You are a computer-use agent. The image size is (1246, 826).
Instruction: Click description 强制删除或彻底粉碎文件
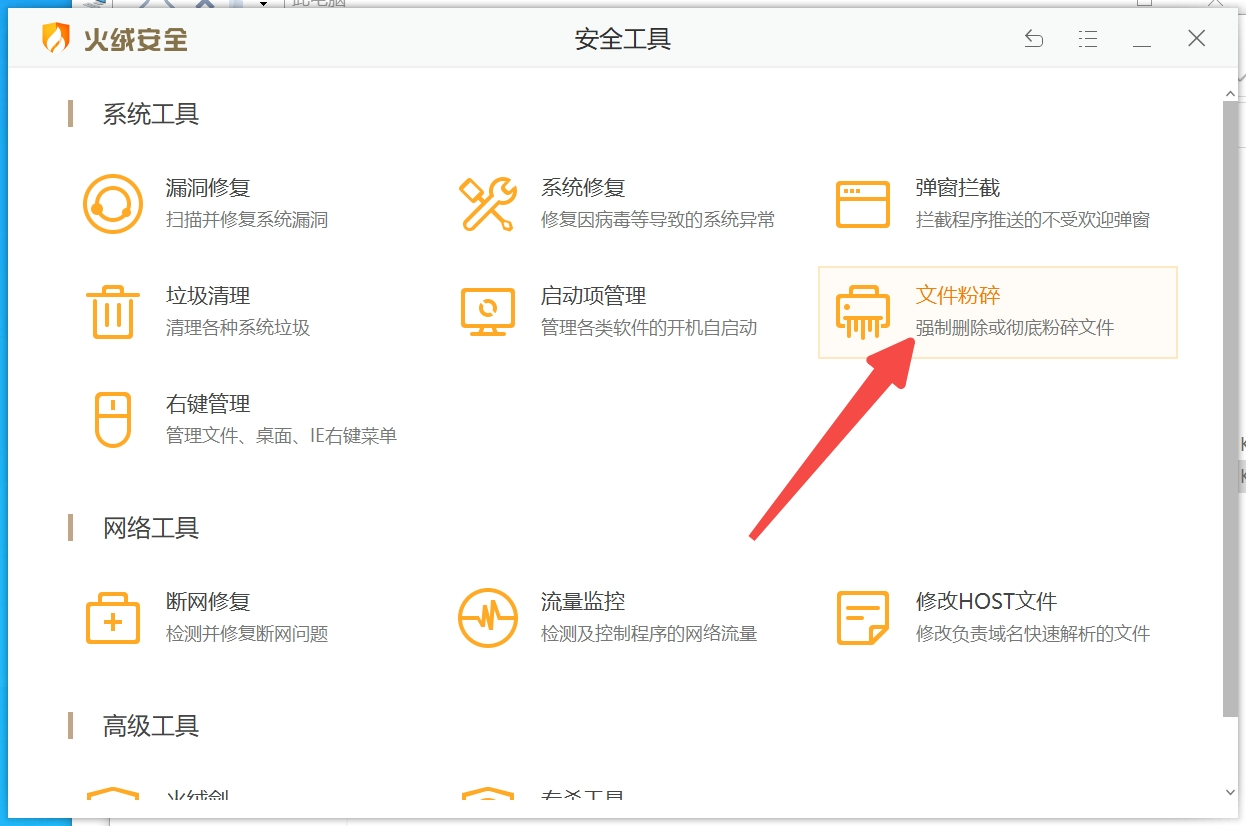click(x=1015, y=328)
